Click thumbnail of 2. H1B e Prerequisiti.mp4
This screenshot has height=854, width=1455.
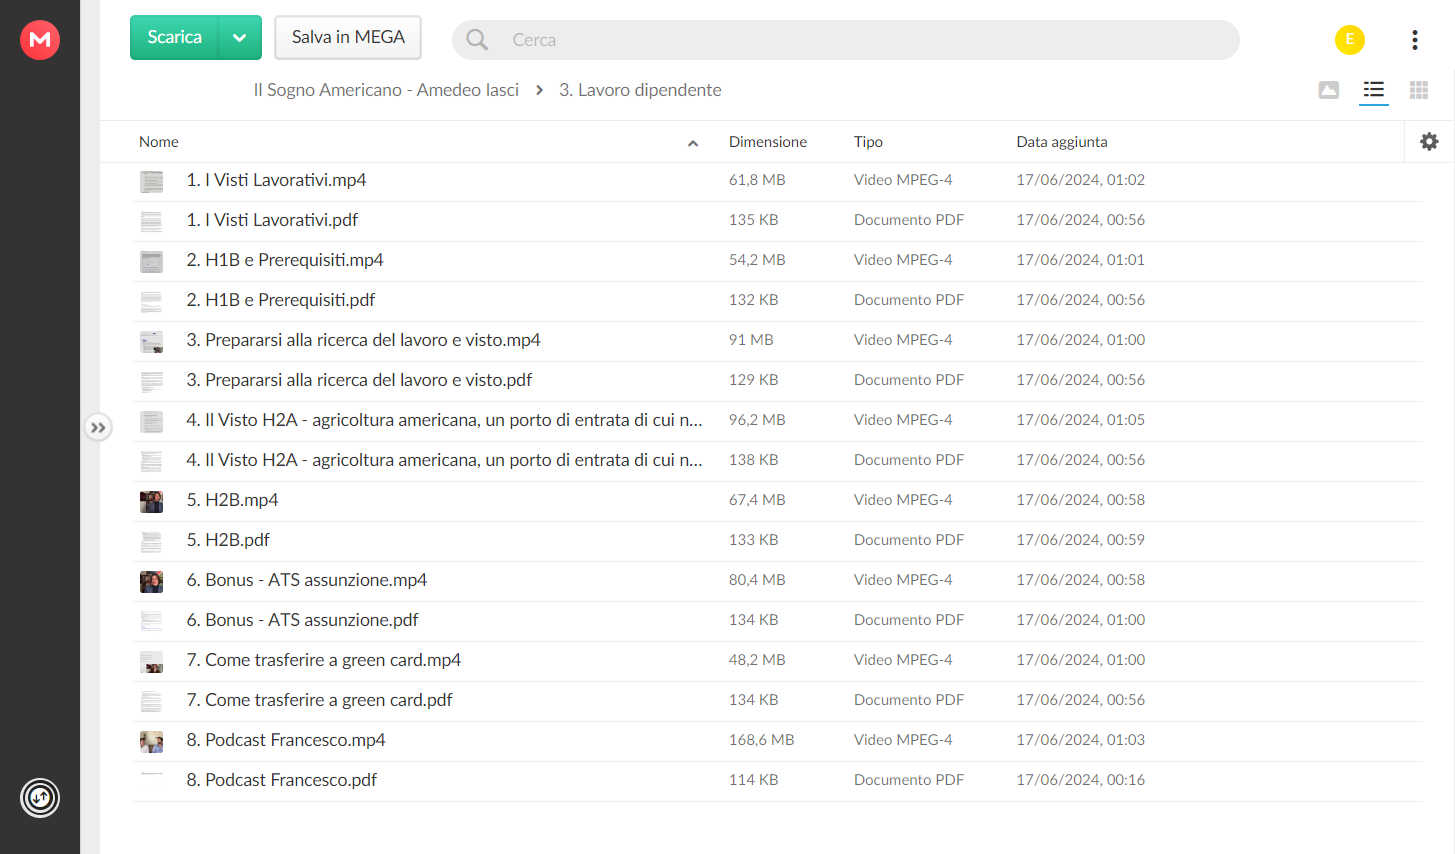tap(151, 262)
